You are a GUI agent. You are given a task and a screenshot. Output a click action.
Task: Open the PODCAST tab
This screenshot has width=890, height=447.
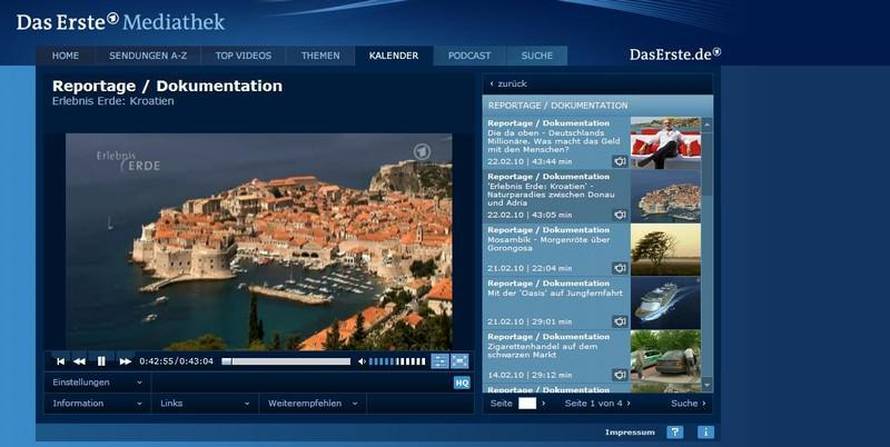click(469, 56)
